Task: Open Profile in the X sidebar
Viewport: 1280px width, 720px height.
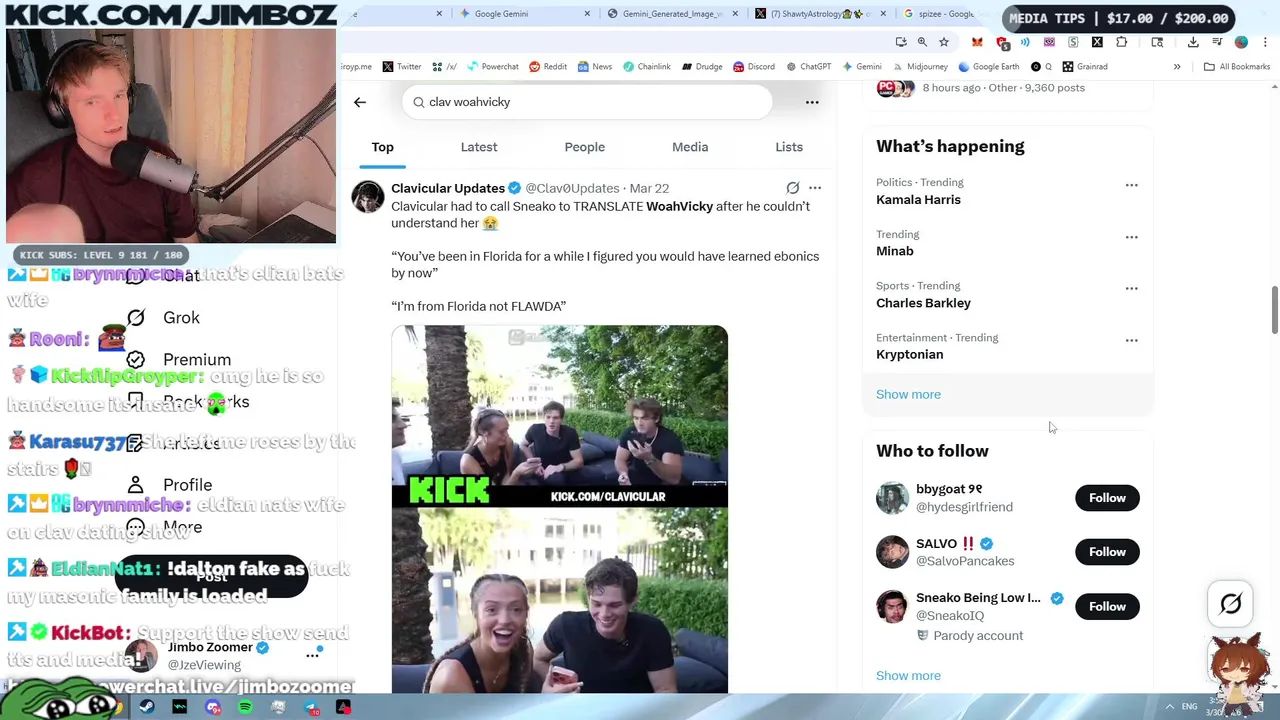Action: (x=168, y=485)
